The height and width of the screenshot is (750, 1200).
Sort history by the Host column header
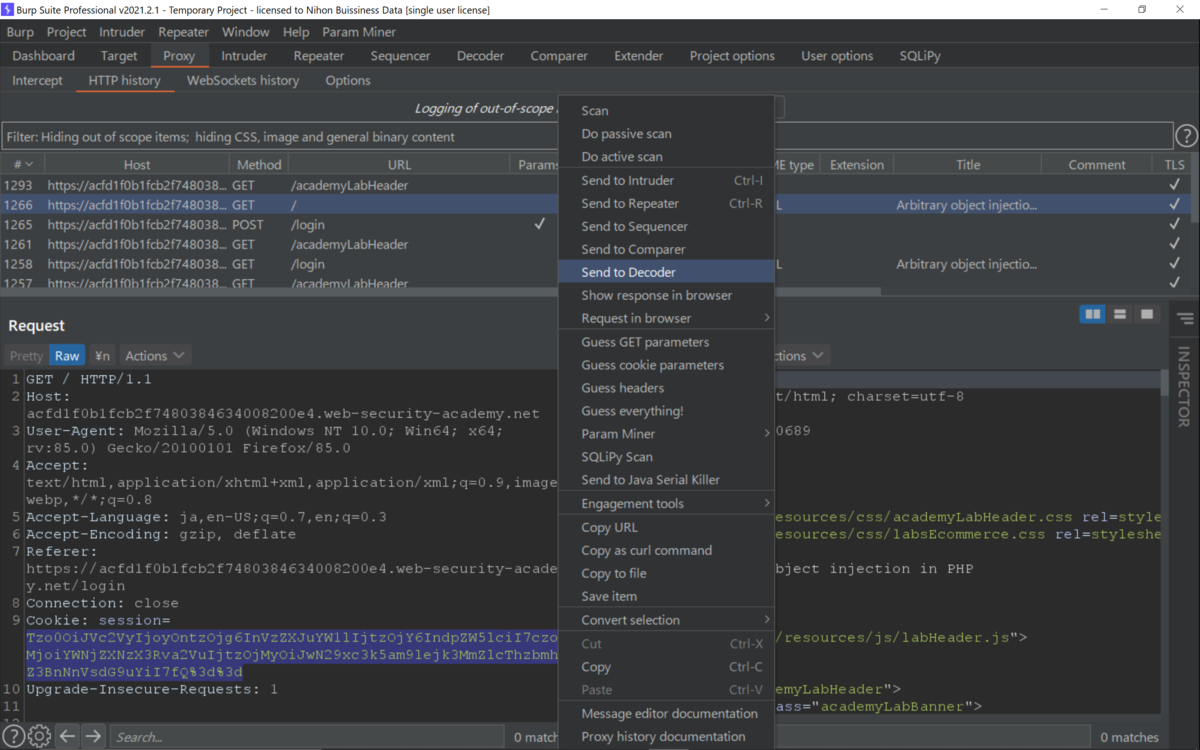tap(137, 165)
